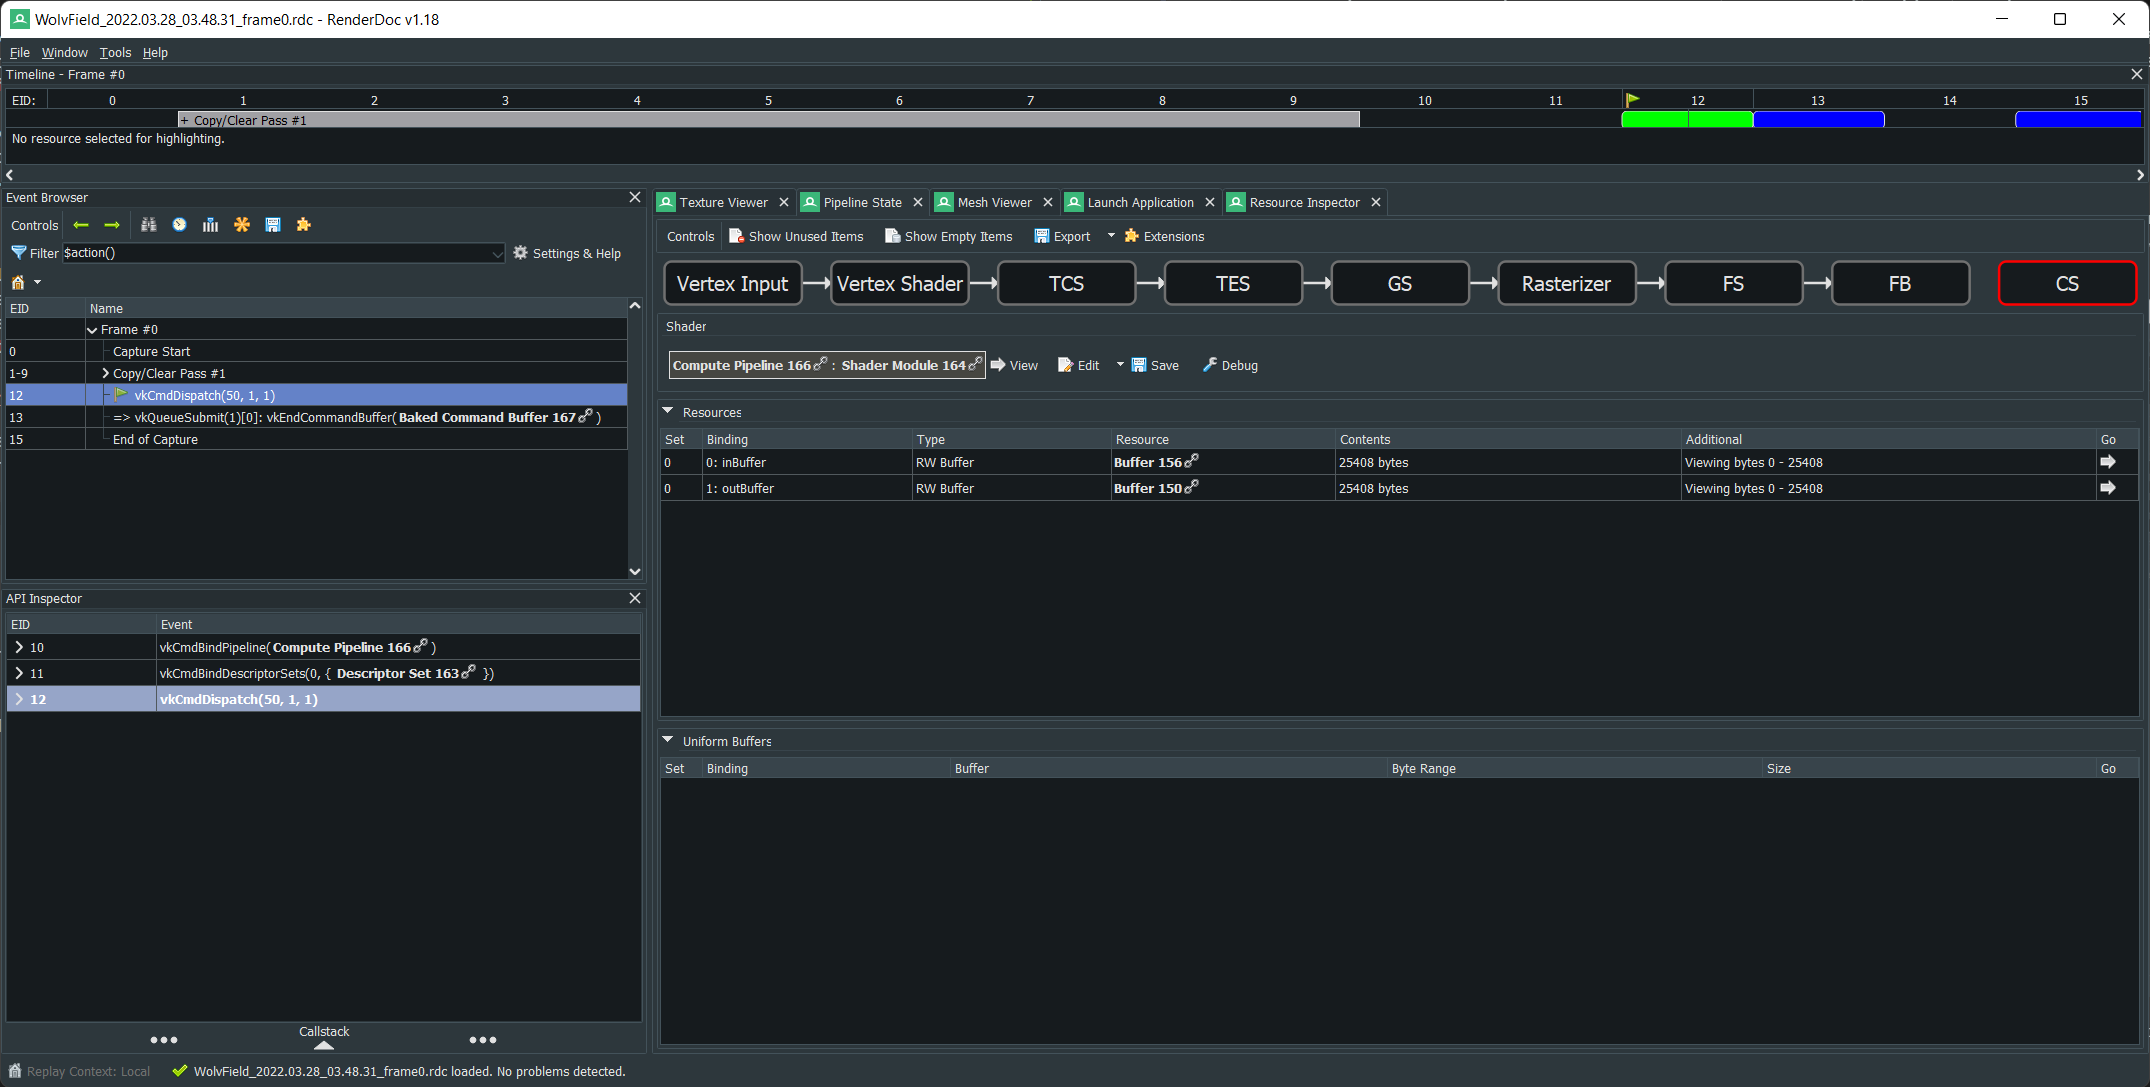
Task: Switch to the Mesh Viewer tab
Action: coord(992,202)
